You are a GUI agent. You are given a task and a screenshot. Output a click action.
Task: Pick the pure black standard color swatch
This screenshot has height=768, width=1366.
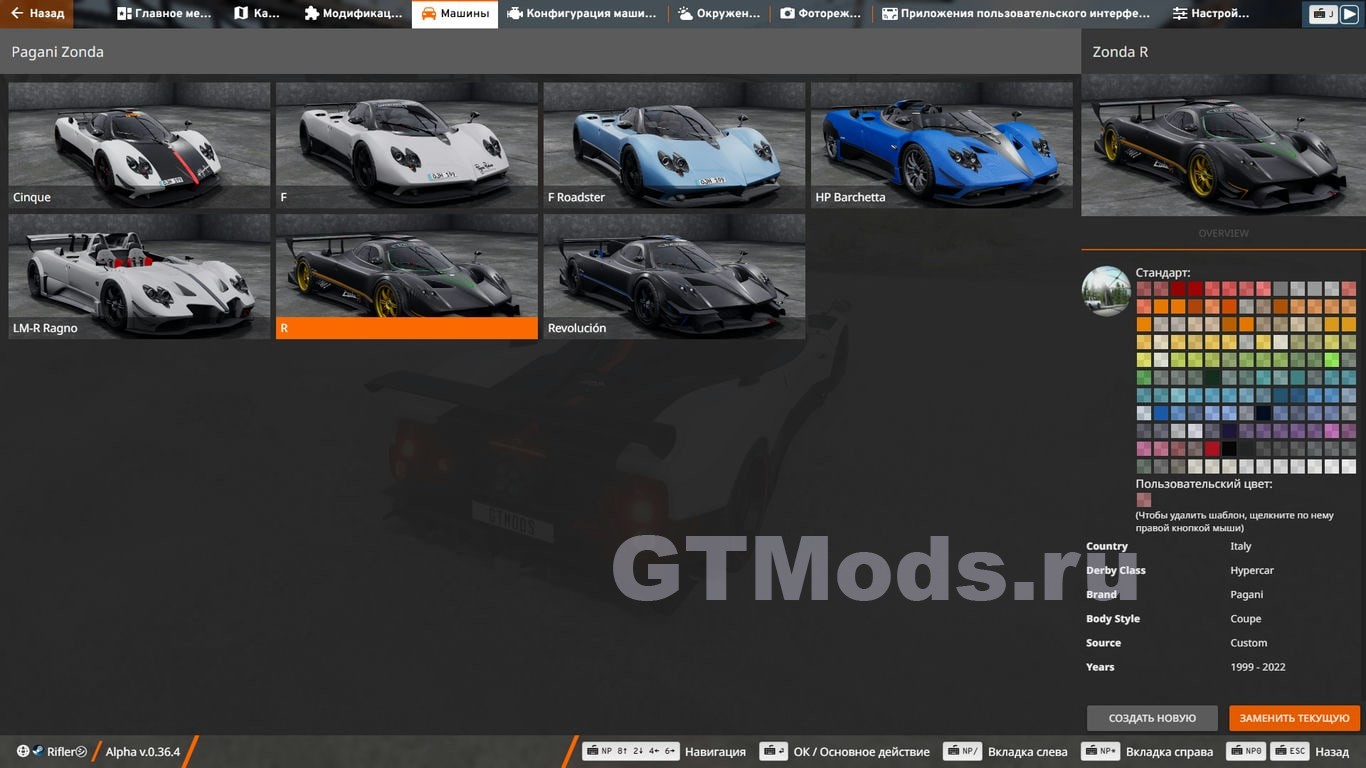(1229, 449)
